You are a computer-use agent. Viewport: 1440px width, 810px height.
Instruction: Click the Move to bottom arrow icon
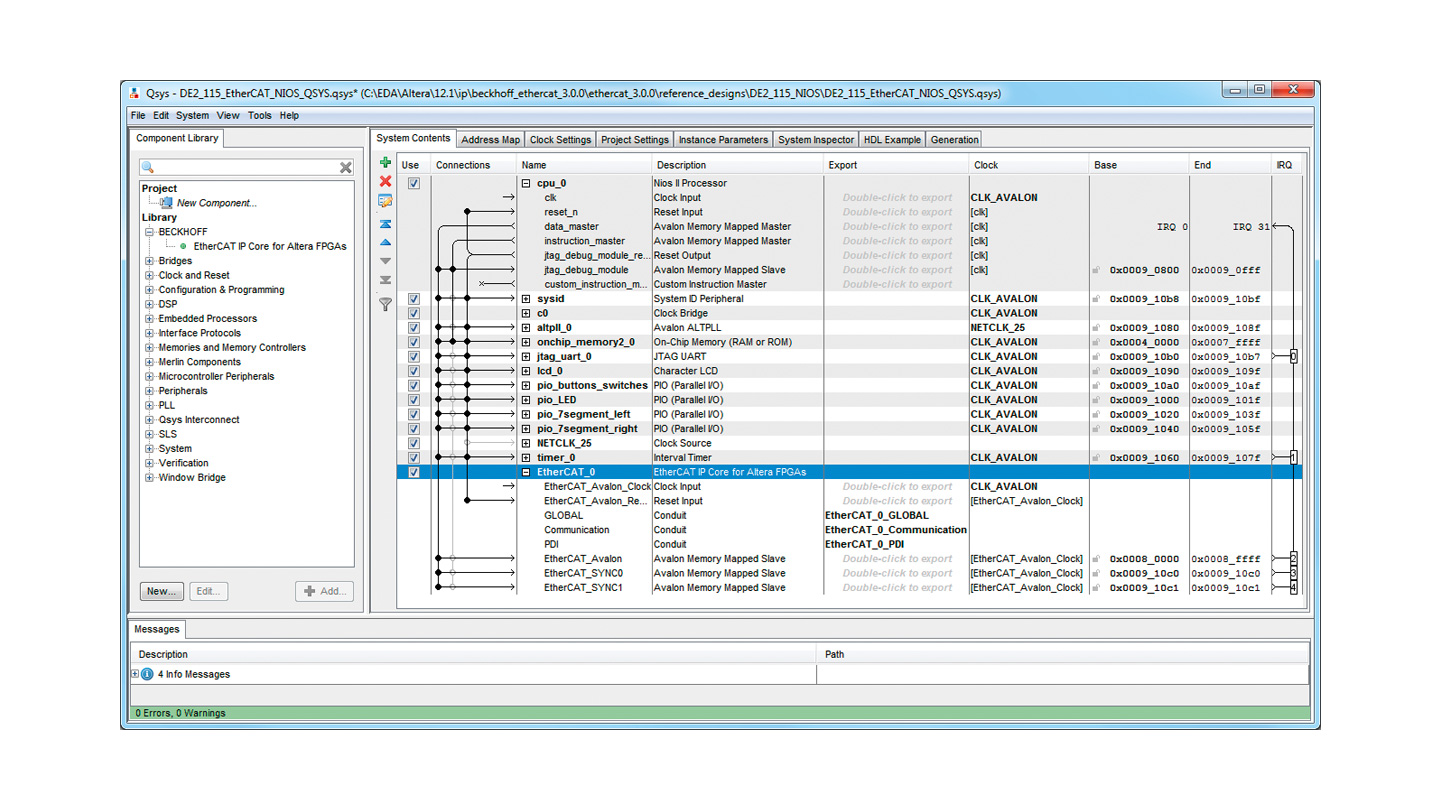[385, 280]
